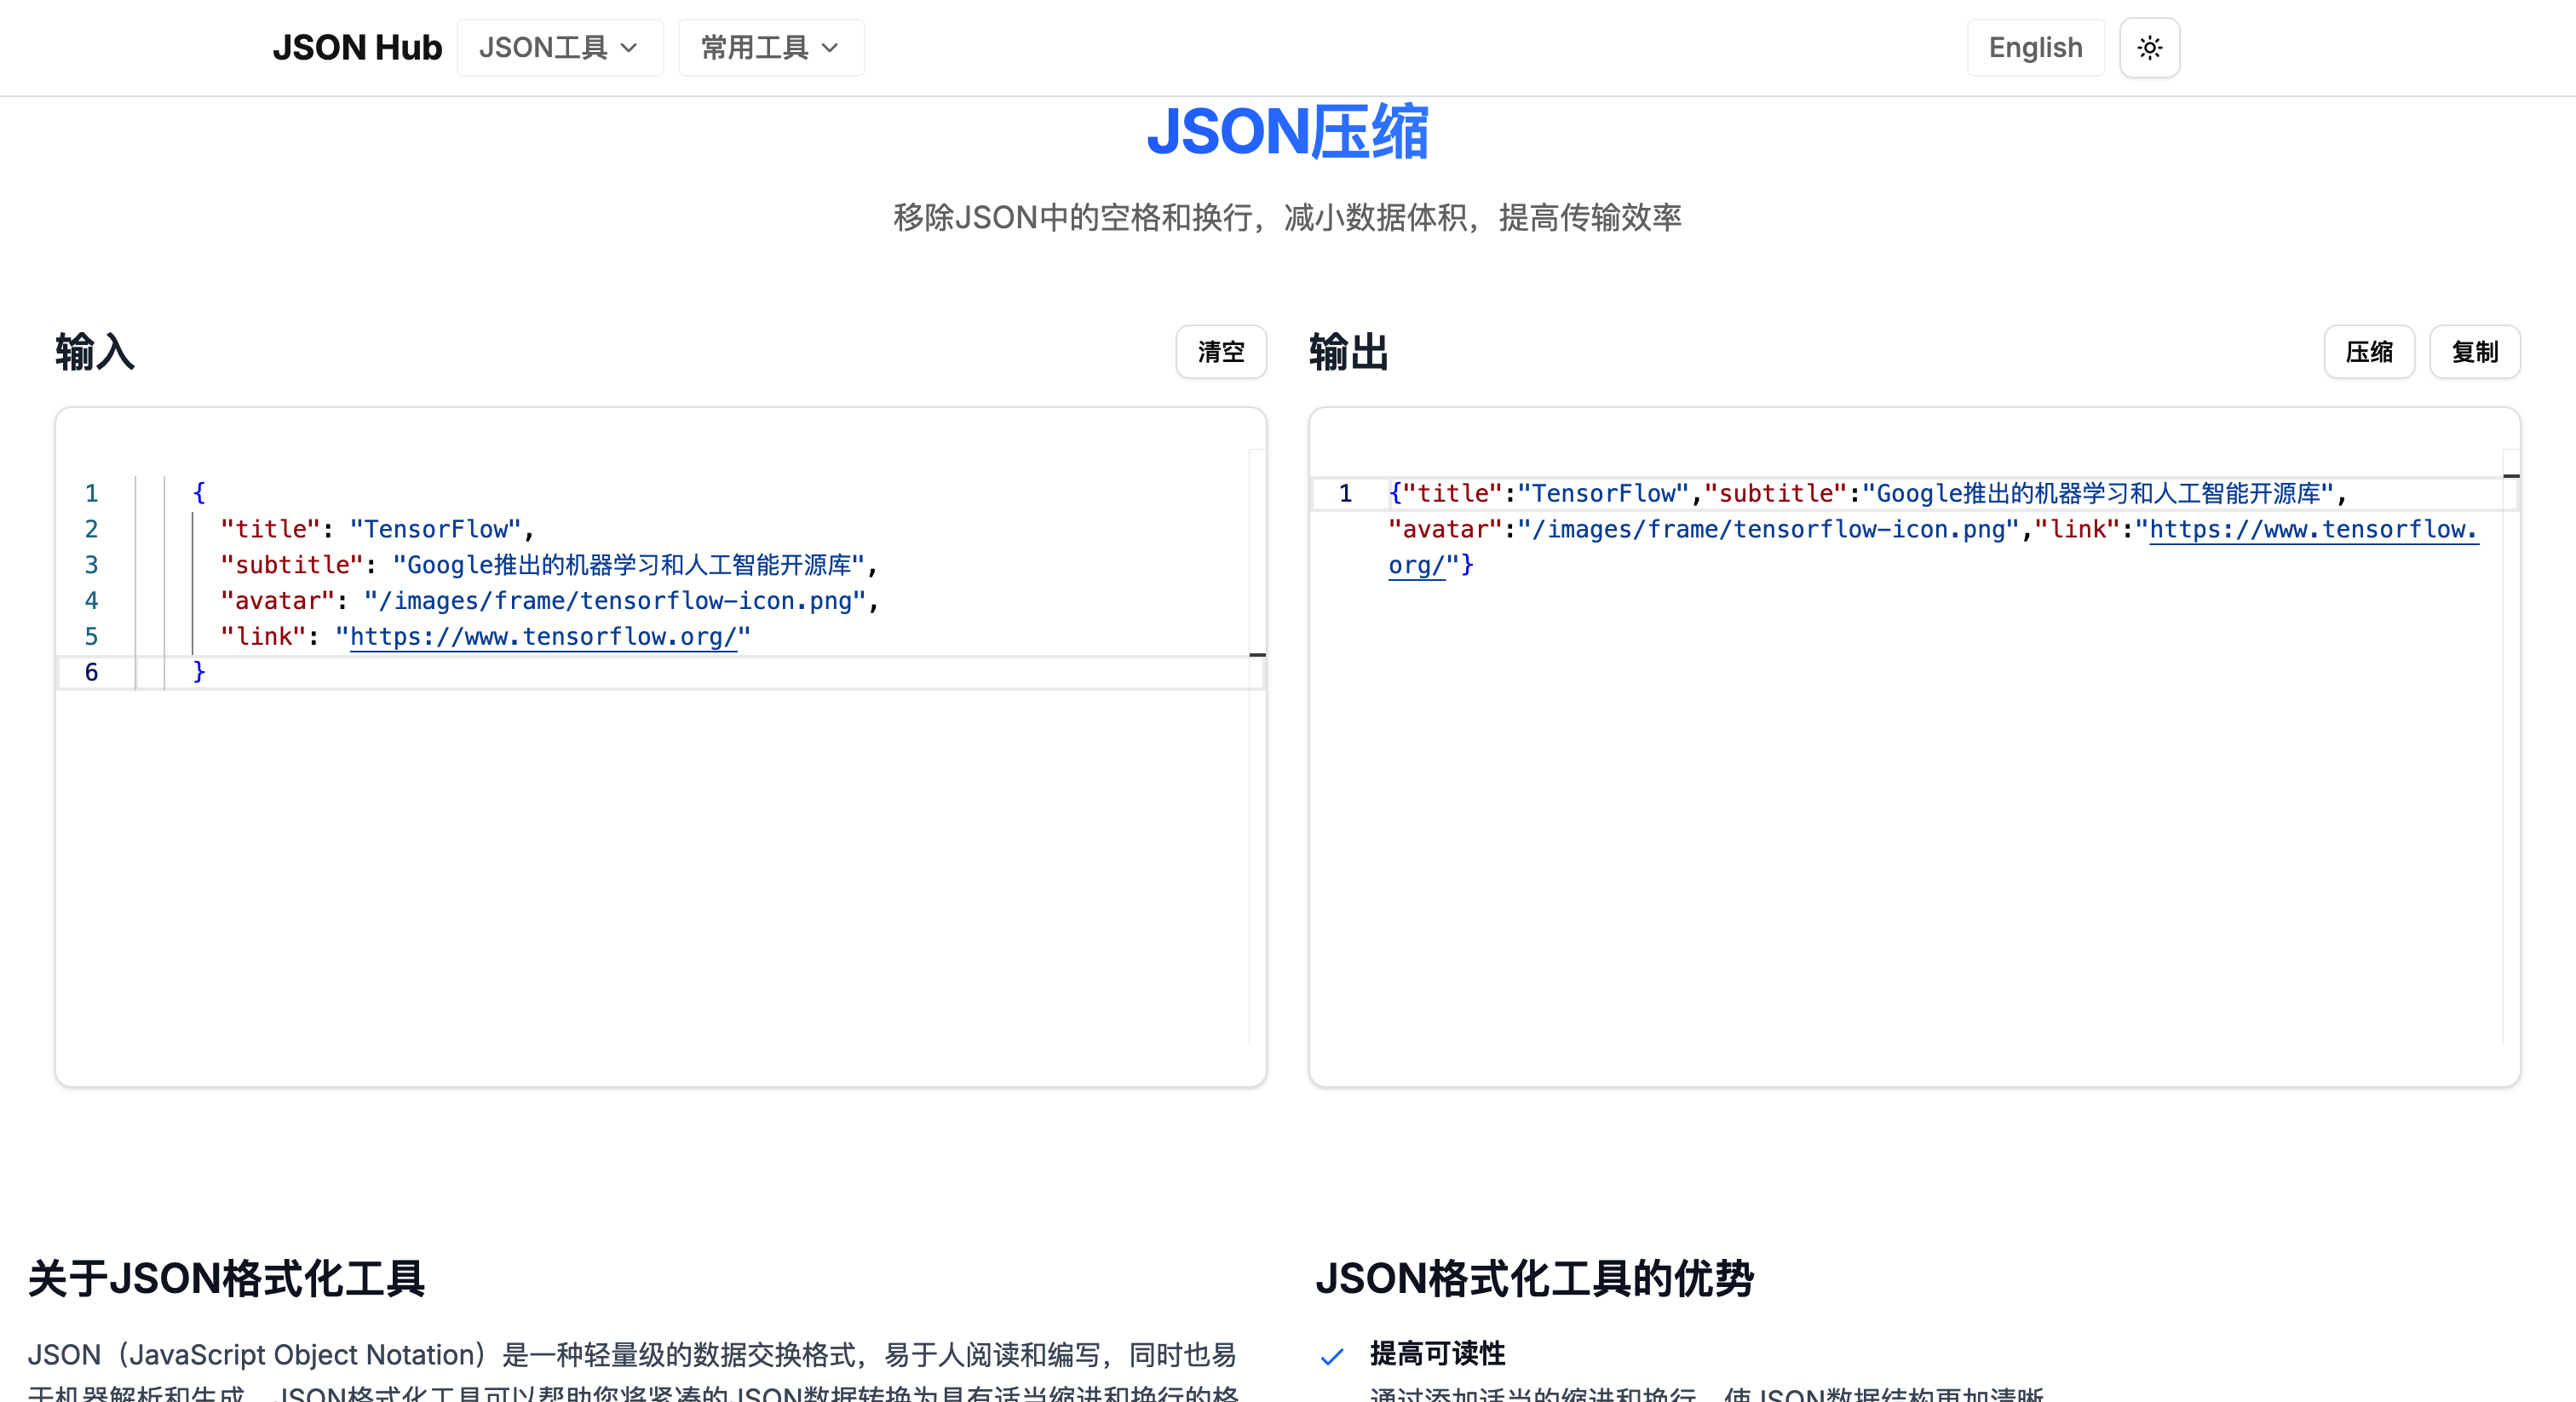Click line number 5 in the input editor
Viewport: 2576px width, 1402px height.
pyautogui.click(x=91, y=636)
